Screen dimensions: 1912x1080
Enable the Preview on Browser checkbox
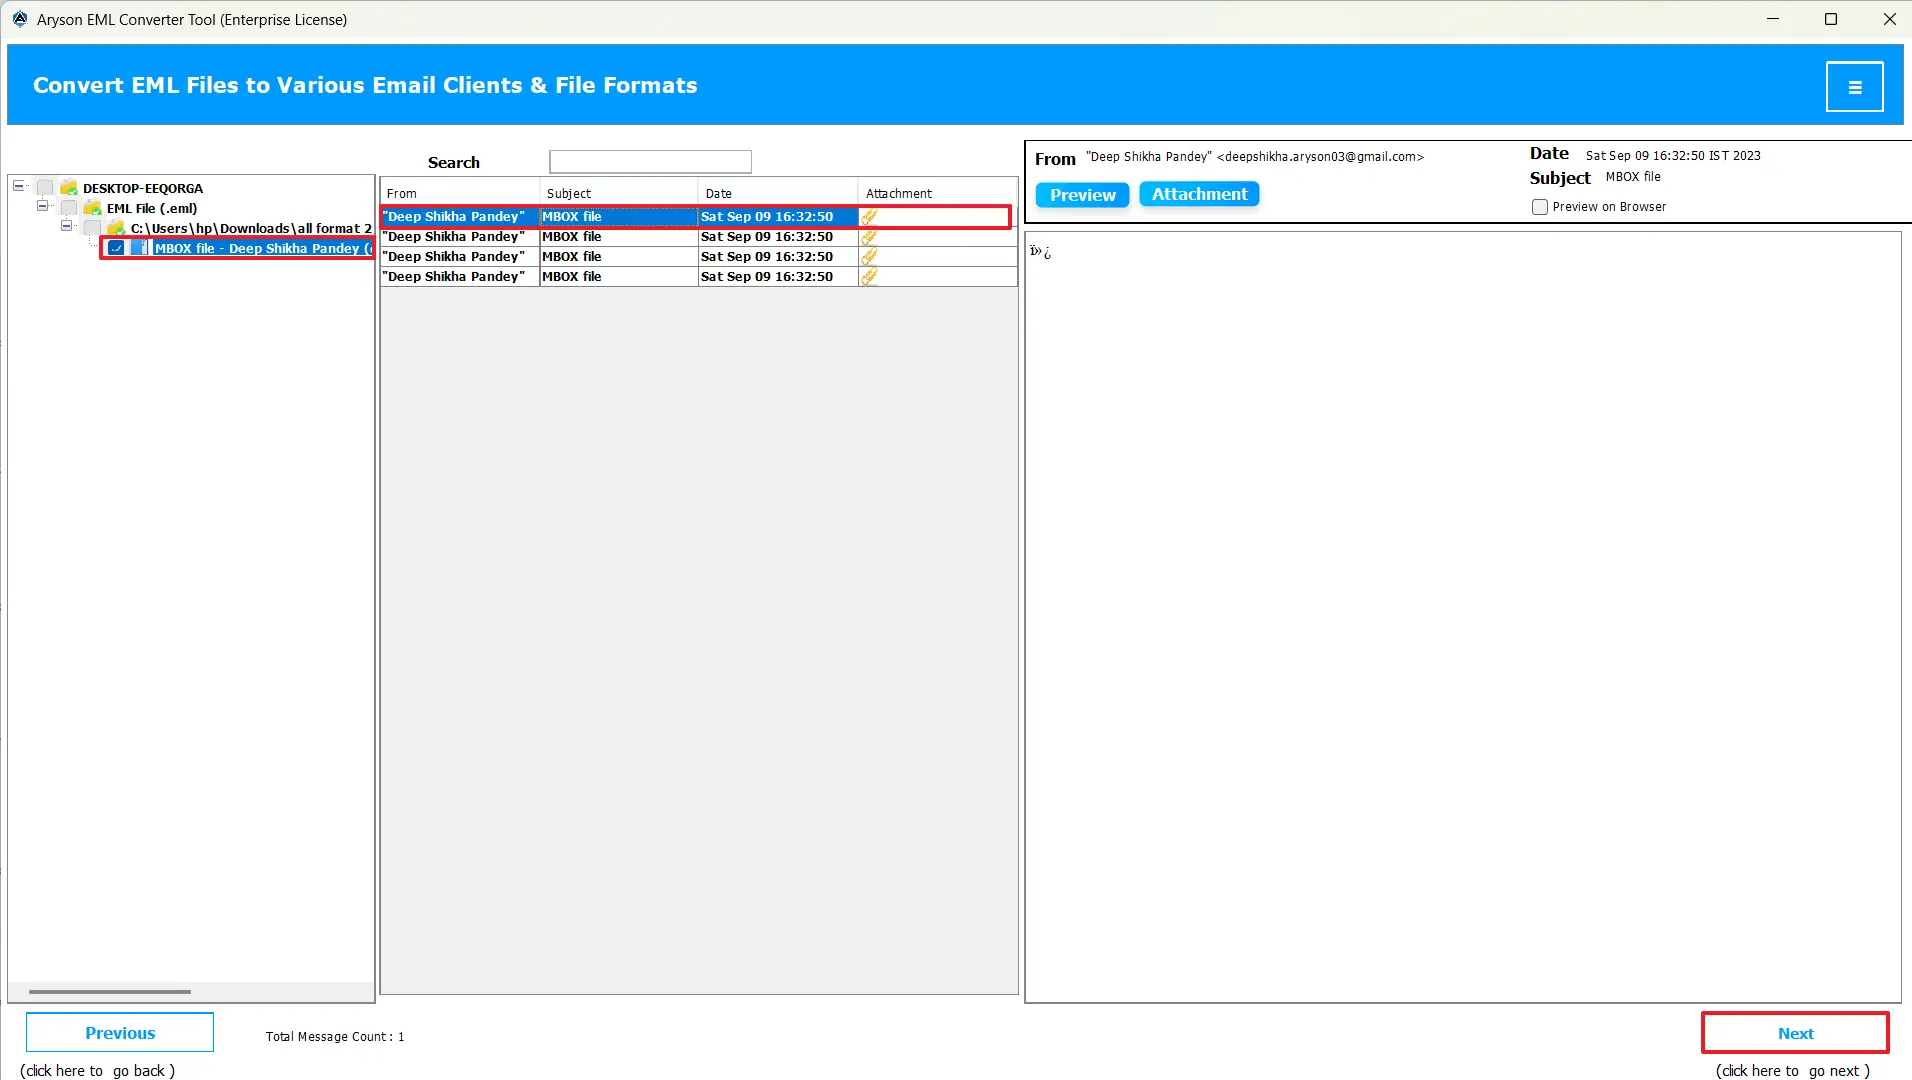[x=1540, y=207]
